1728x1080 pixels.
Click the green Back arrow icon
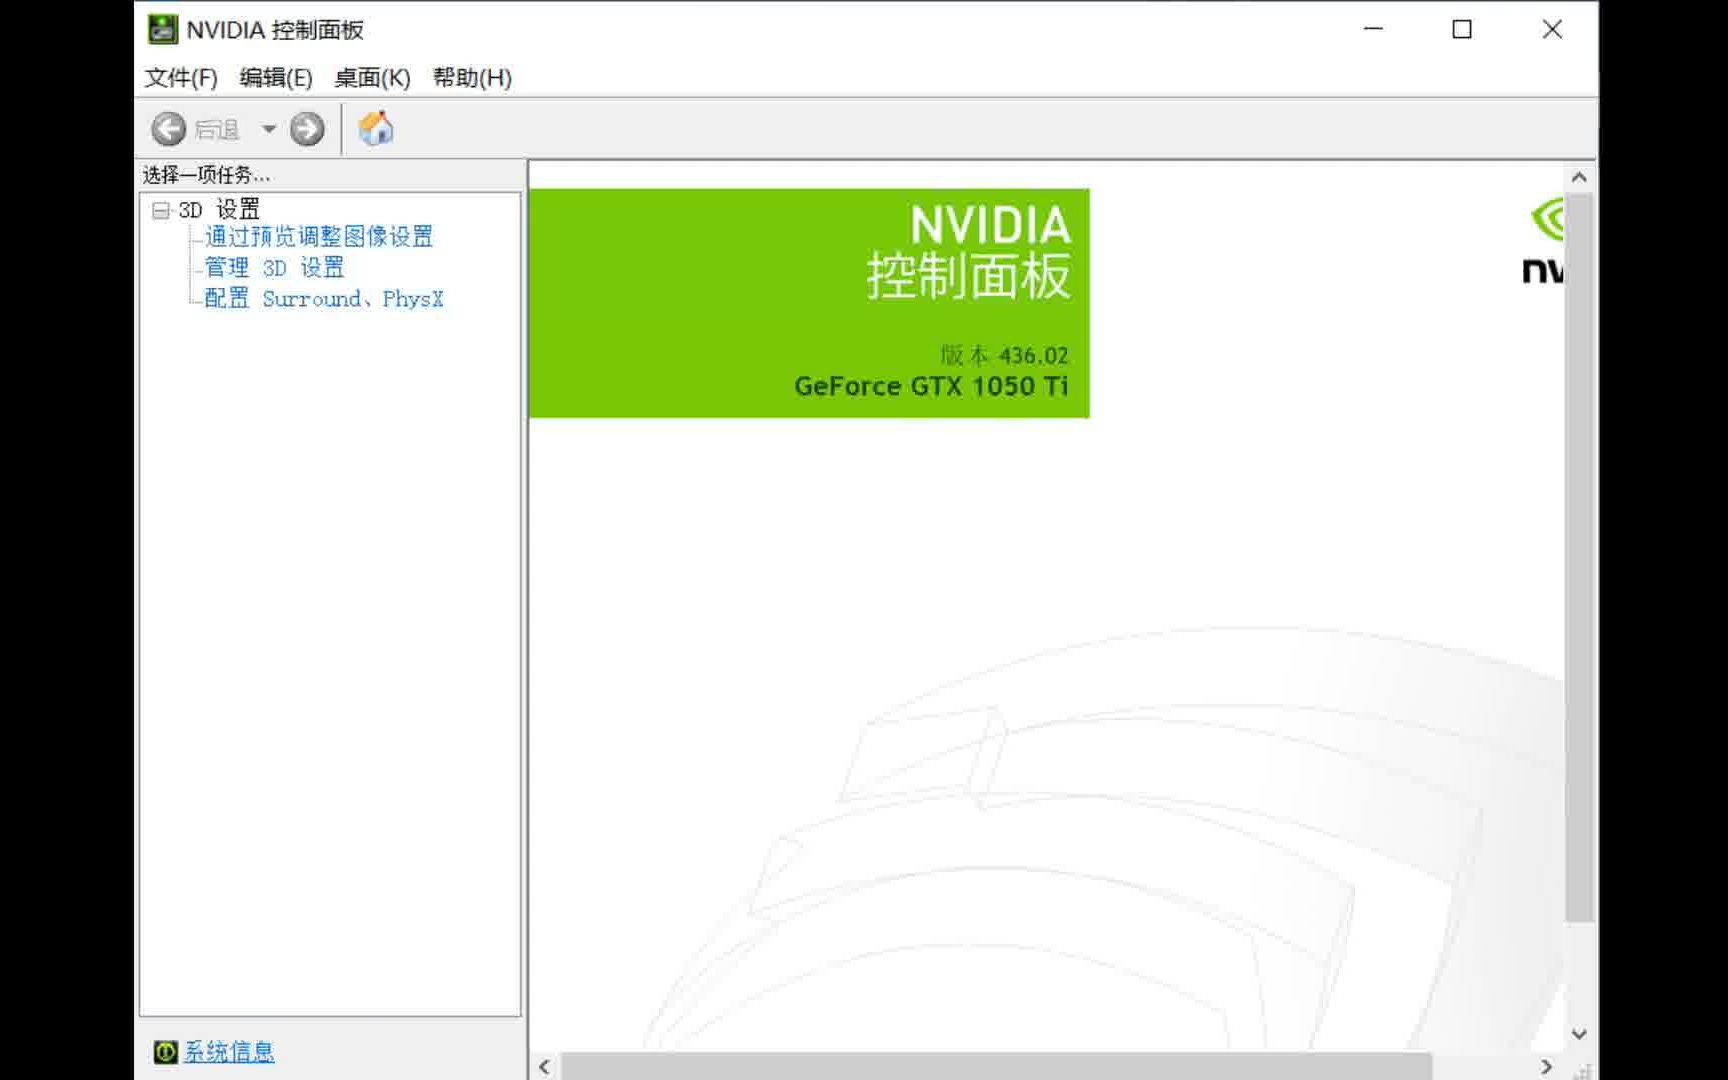[168, 129]
